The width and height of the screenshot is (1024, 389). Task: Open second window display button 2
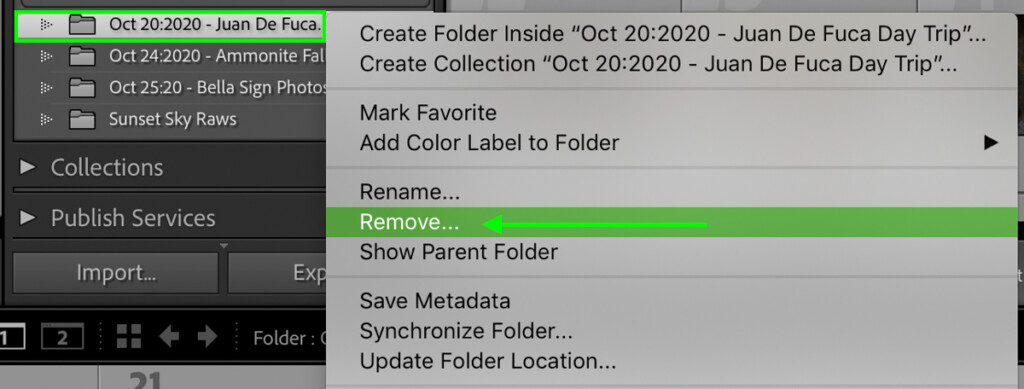tap(63, 337)
